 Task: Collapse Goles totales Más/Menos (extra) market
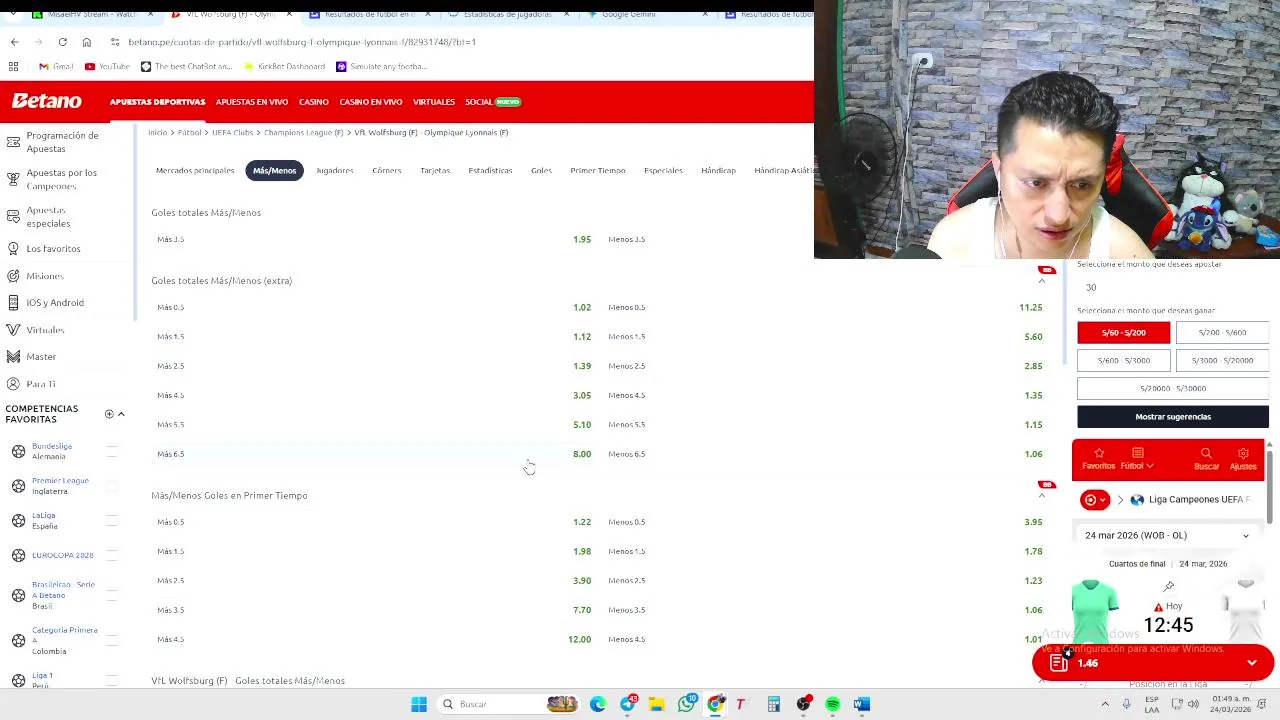(1041, 281)
